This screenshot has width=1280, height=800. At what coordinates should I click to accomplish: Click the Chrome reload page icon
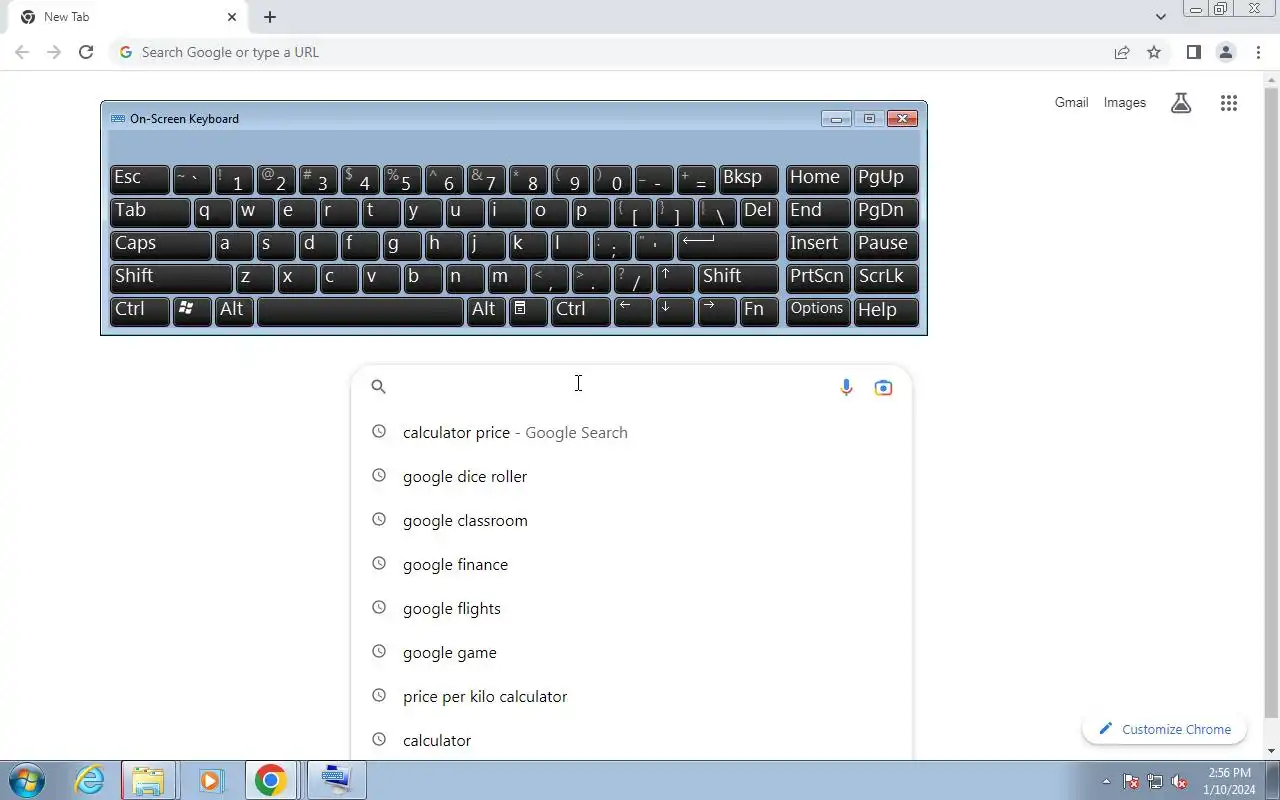pyautogui.click(x=86, y=52)
